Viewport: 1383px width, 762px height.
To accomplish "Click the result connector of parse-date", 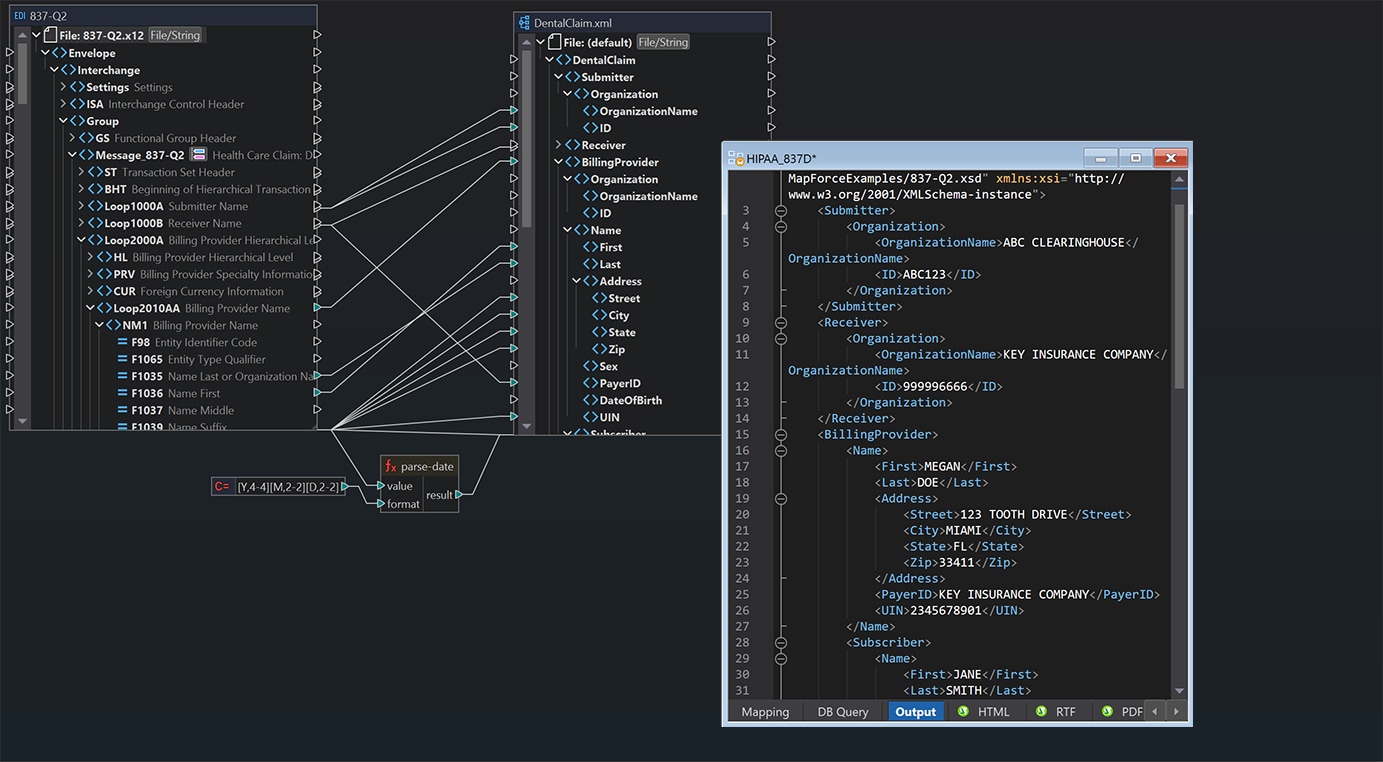I will point(459,494).
